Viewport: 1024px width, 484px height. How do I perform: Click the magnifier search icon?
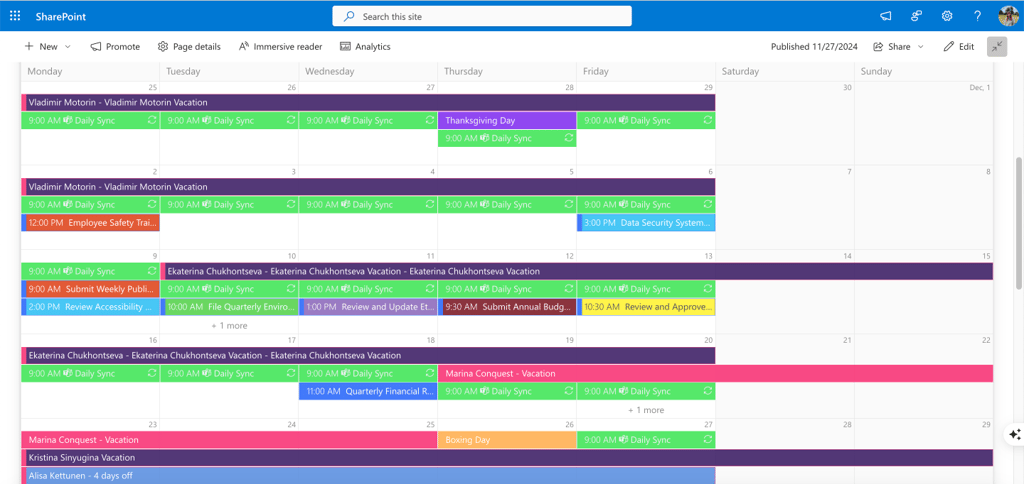point(349,16)
